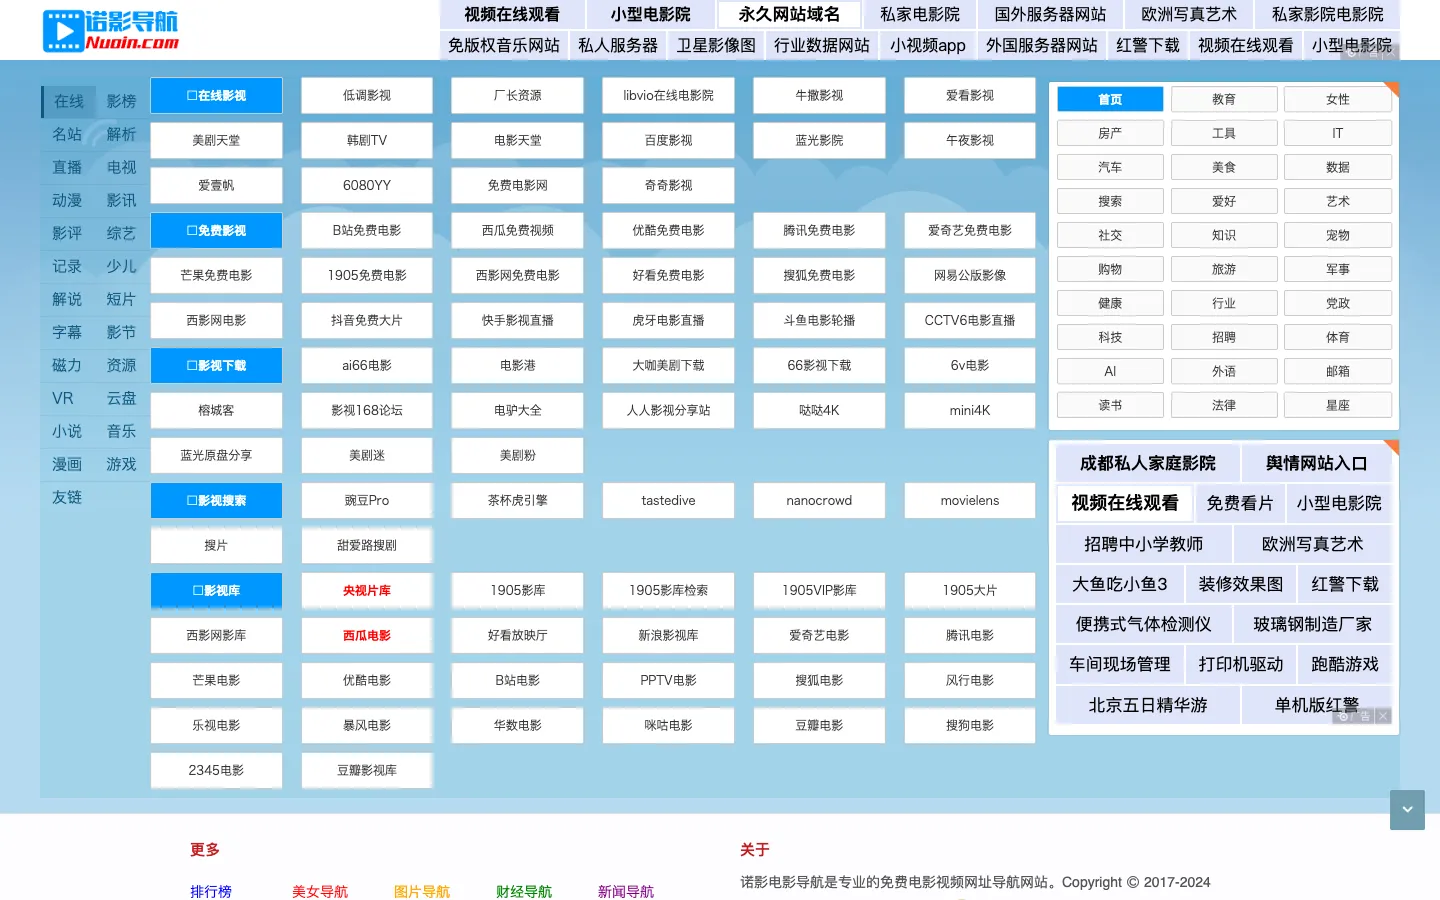1440x900 pixels.
Task: Open the 大鱼吃小鱼3 ad link
Action: [1120, 584]
